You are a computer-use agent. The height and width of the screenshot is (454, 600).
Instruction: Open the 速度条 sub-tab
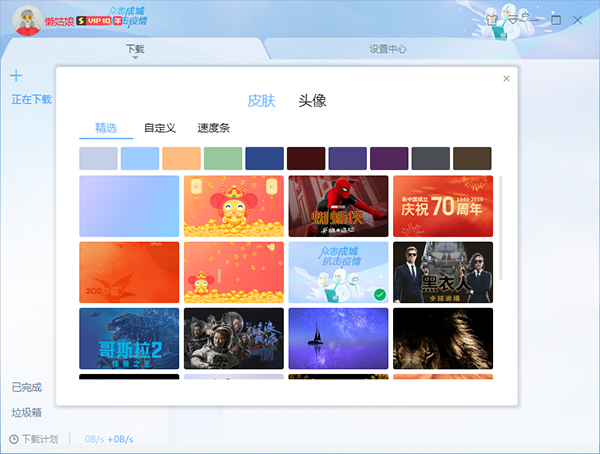coord(214,128)
